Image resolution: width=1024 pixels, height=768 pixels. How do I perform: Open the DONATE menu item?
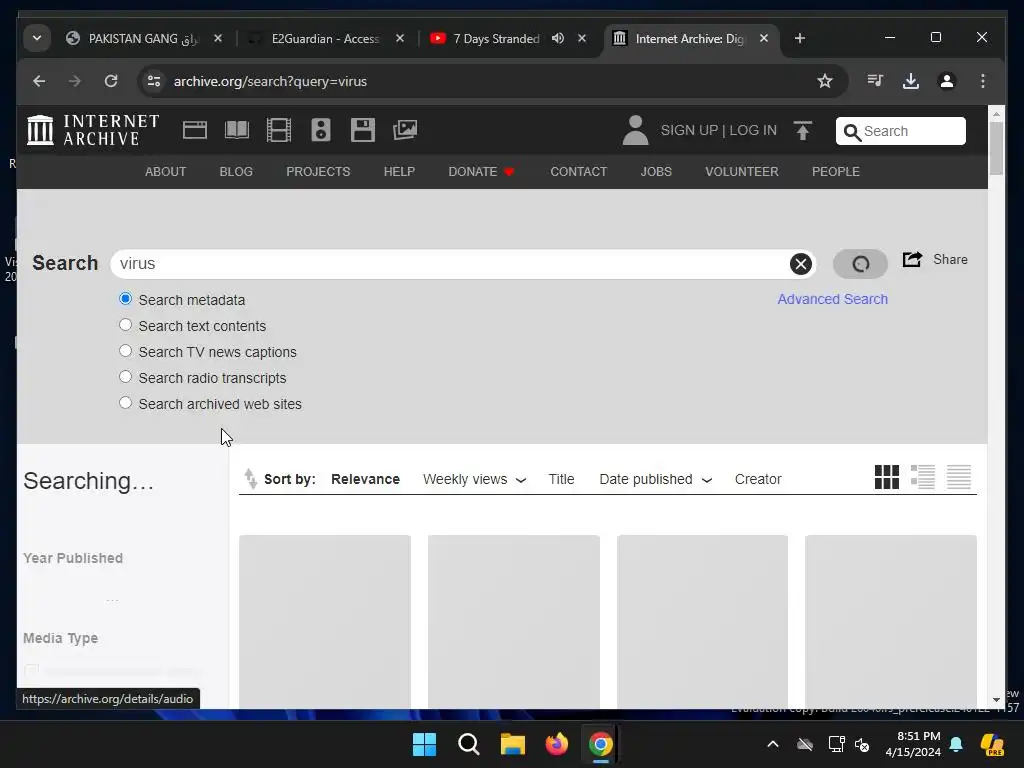point(481,172)
